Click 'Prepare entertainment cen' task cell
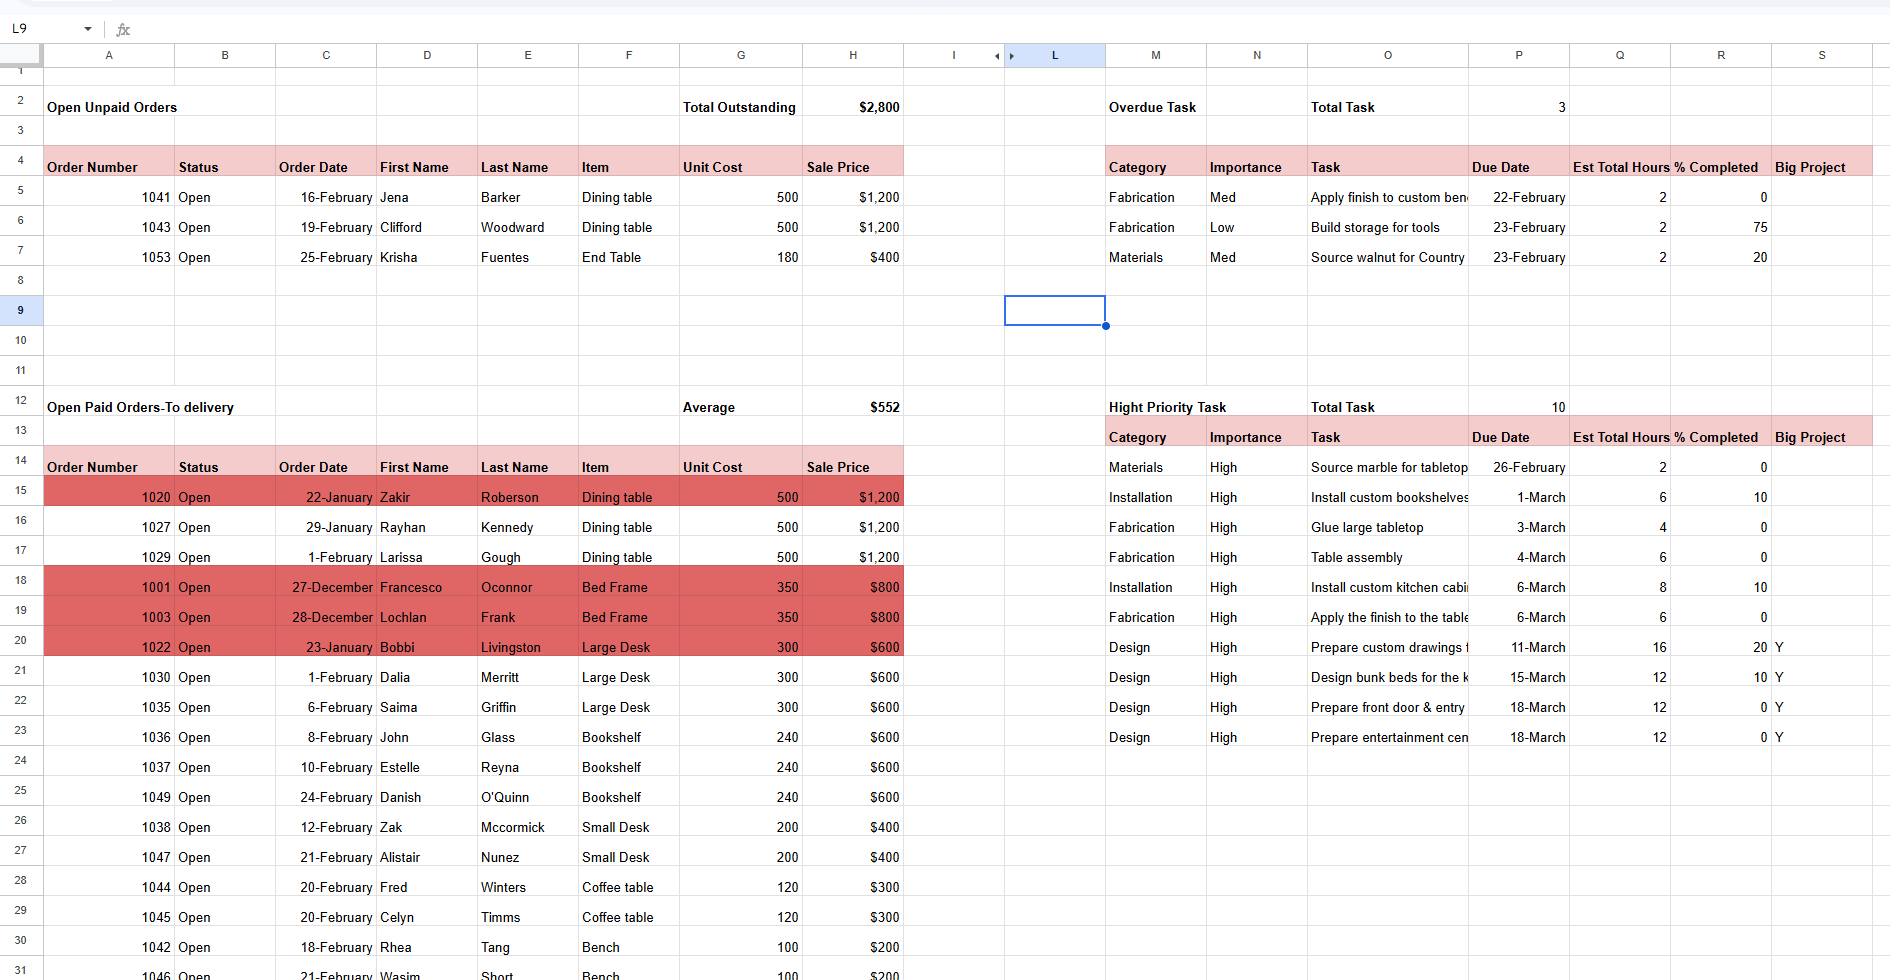Screen dimensions: 1890x980 pyautogui.click(x=1388, y=731)
